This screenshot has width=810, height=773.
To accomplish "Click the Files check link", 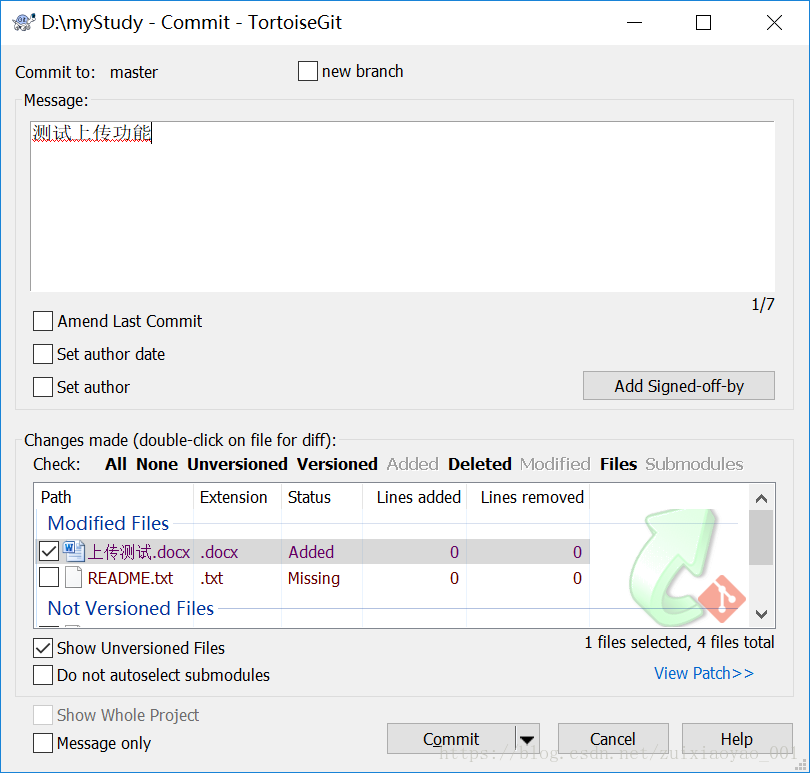I will tap(618, 464).
